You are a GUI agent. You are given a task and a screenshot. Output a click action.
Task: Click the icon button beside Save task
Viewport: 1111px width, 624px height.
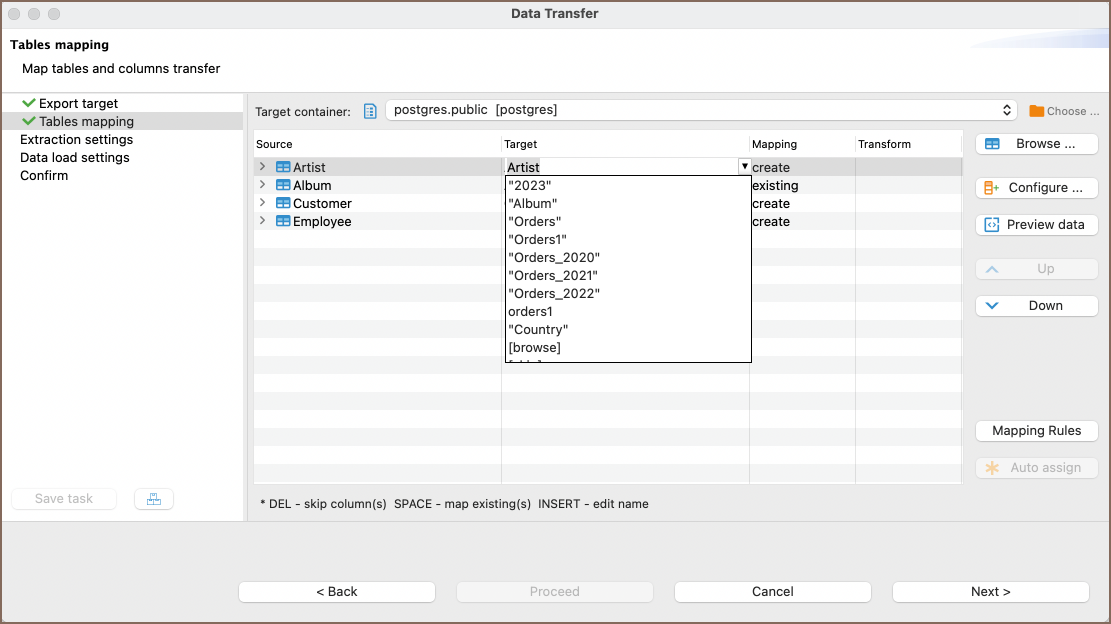click(x=153, y=499)
